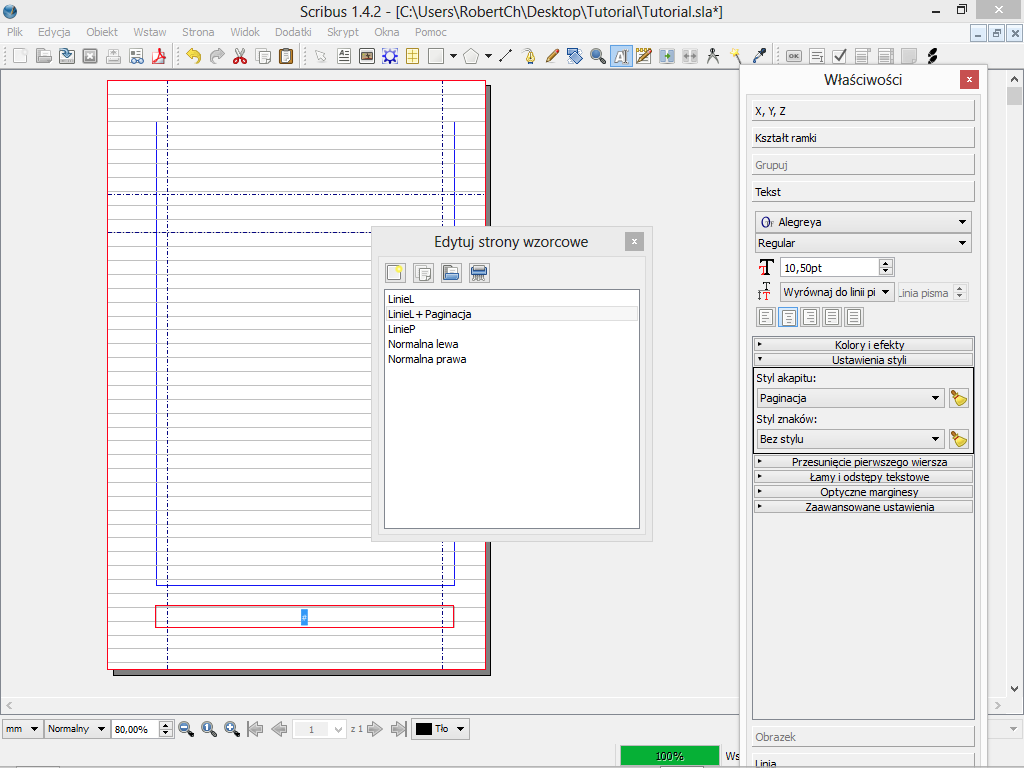Select the Bezier pen tool
The height and width of the screenshot is (768, 1024).
tap(529, 56)
